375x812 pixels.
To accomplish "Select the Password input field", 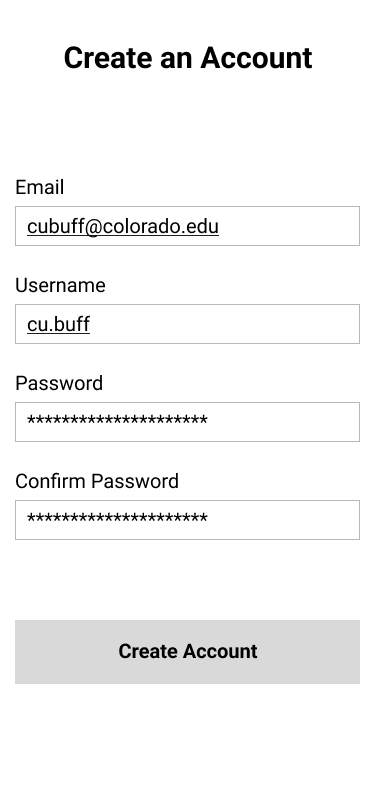I will coord(187,422).
